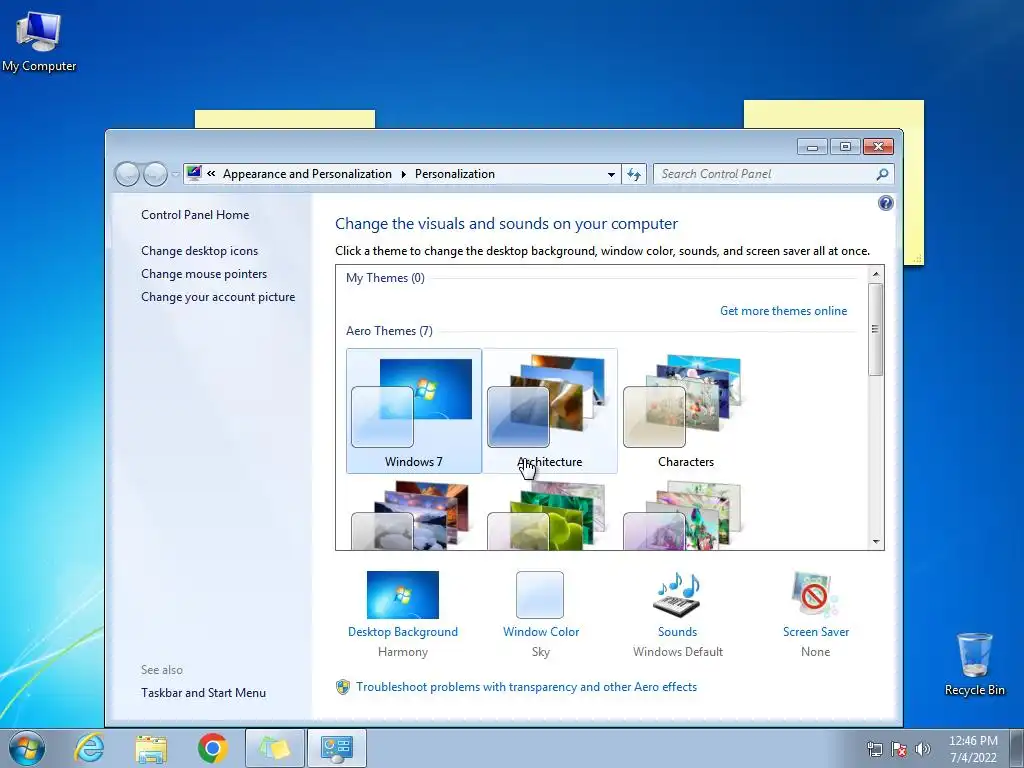The height and width of the screenshot is (768, 1024).
Task: Select the Nature theme thumbnail below Architecture
Action: (x=549, y=515)
